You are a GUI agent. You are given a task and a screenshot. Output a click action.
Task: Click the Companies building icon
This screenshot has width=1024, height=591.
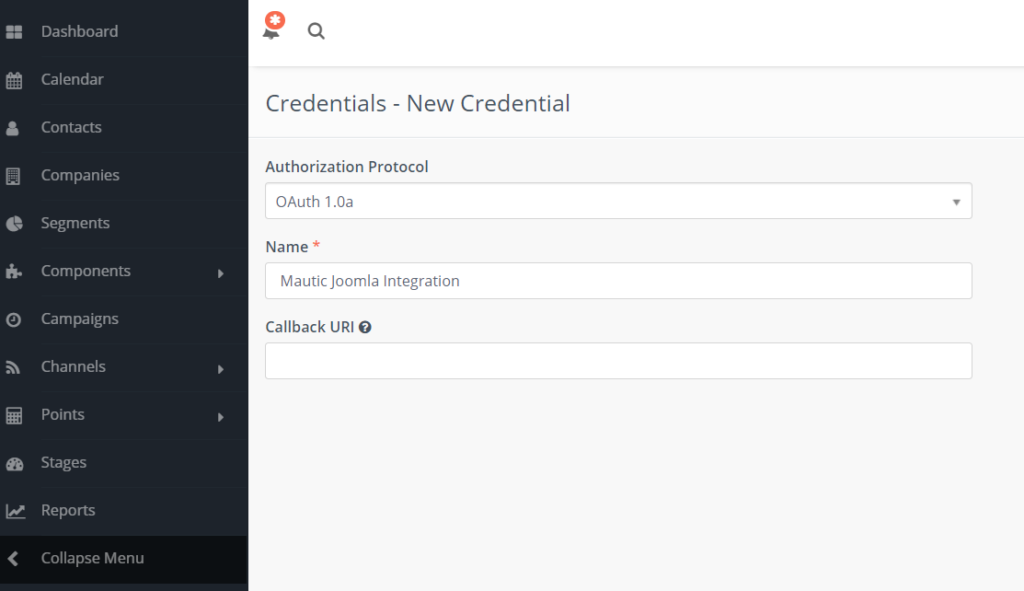pyautogui.click(x=13, y=176)
